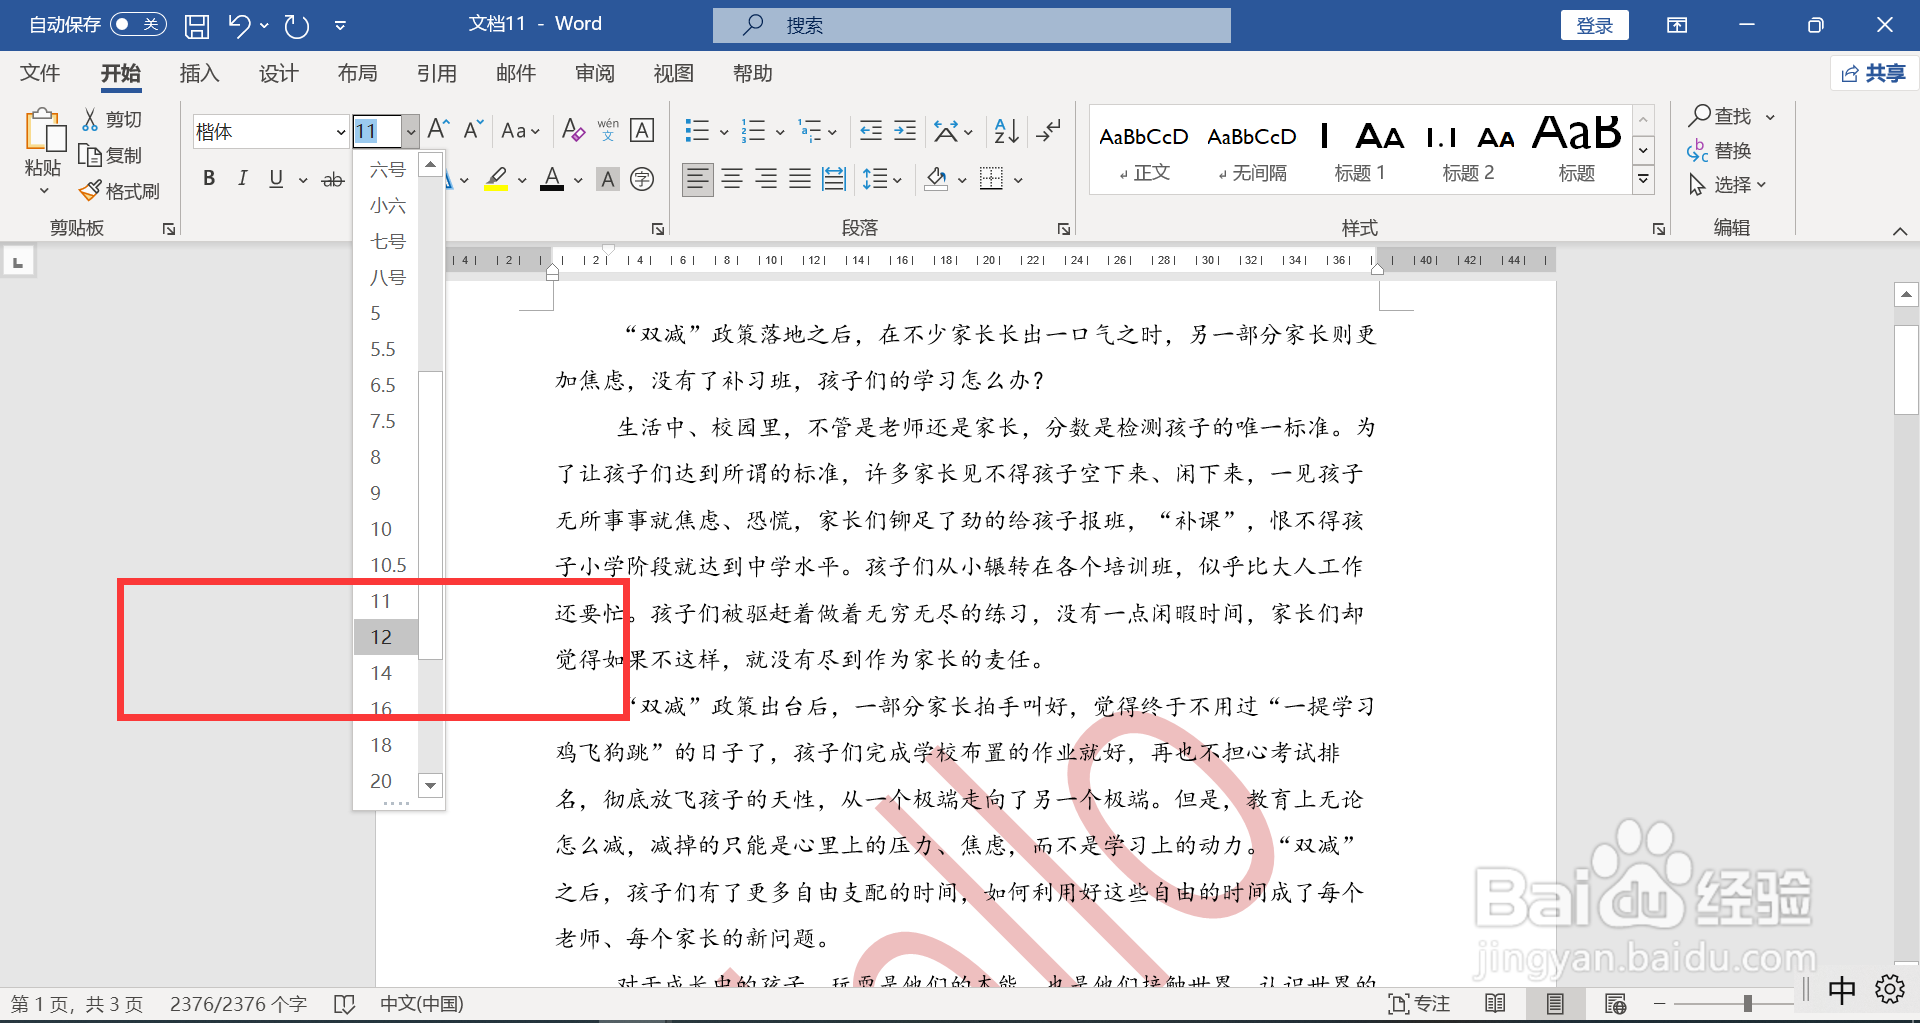Cut selection with 剪切
This screenshot has width=1920, height=1023.
pos(112,119)
